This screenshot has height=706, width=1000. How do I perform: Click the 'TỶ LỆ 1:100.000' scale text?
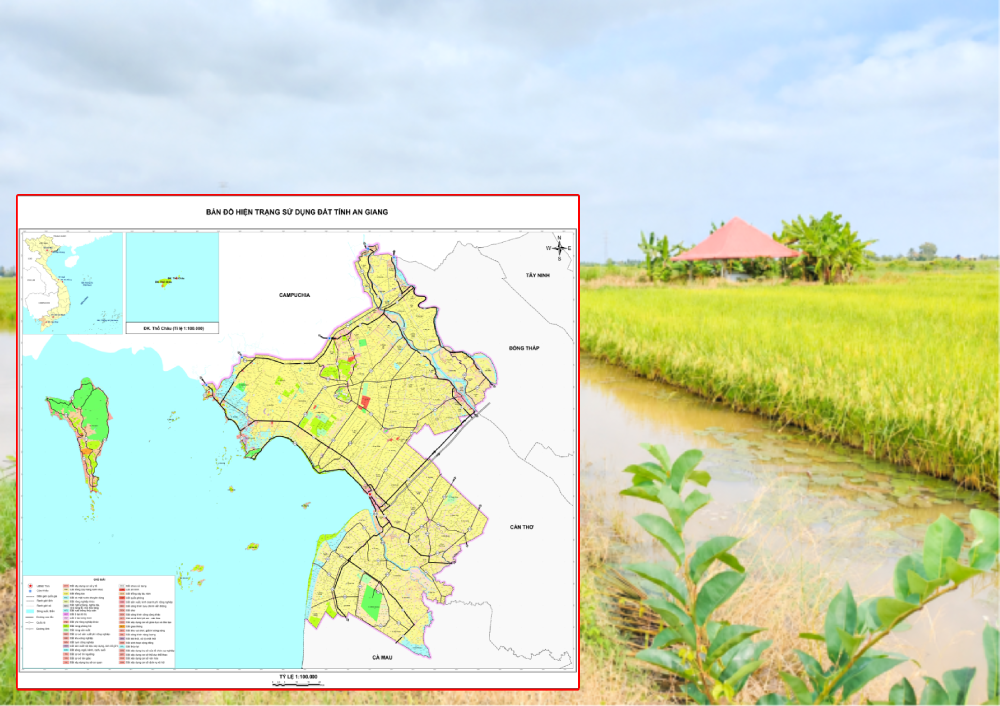pos(298,677)
